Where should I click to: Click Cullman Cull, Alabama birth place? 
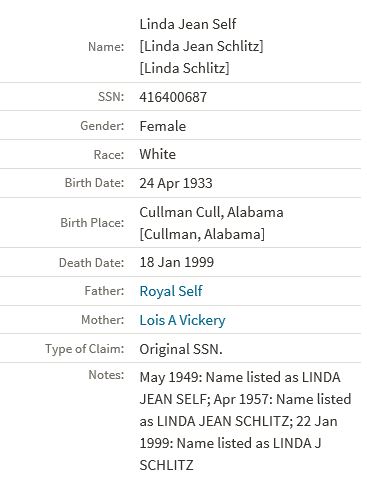point(211,212)
